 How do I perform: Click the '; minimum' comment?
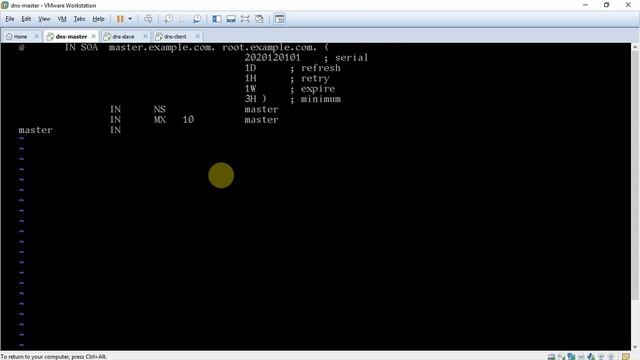315,99
